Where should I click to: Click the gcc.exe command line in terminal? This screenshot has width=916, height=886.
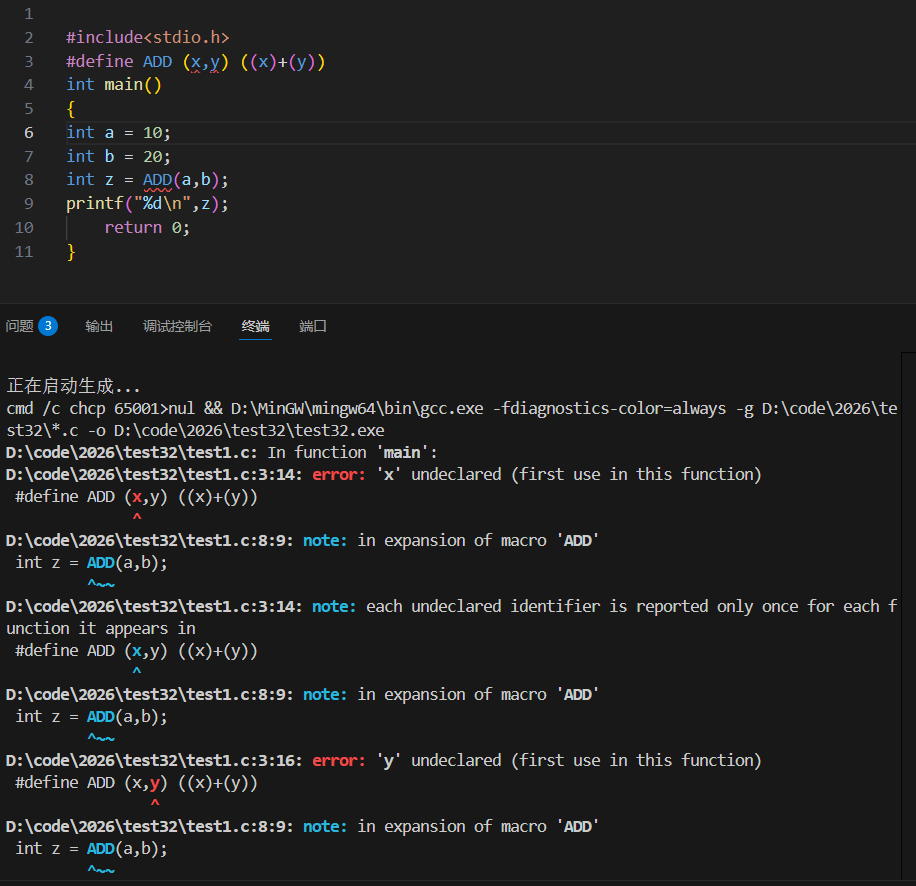[452, 419]
